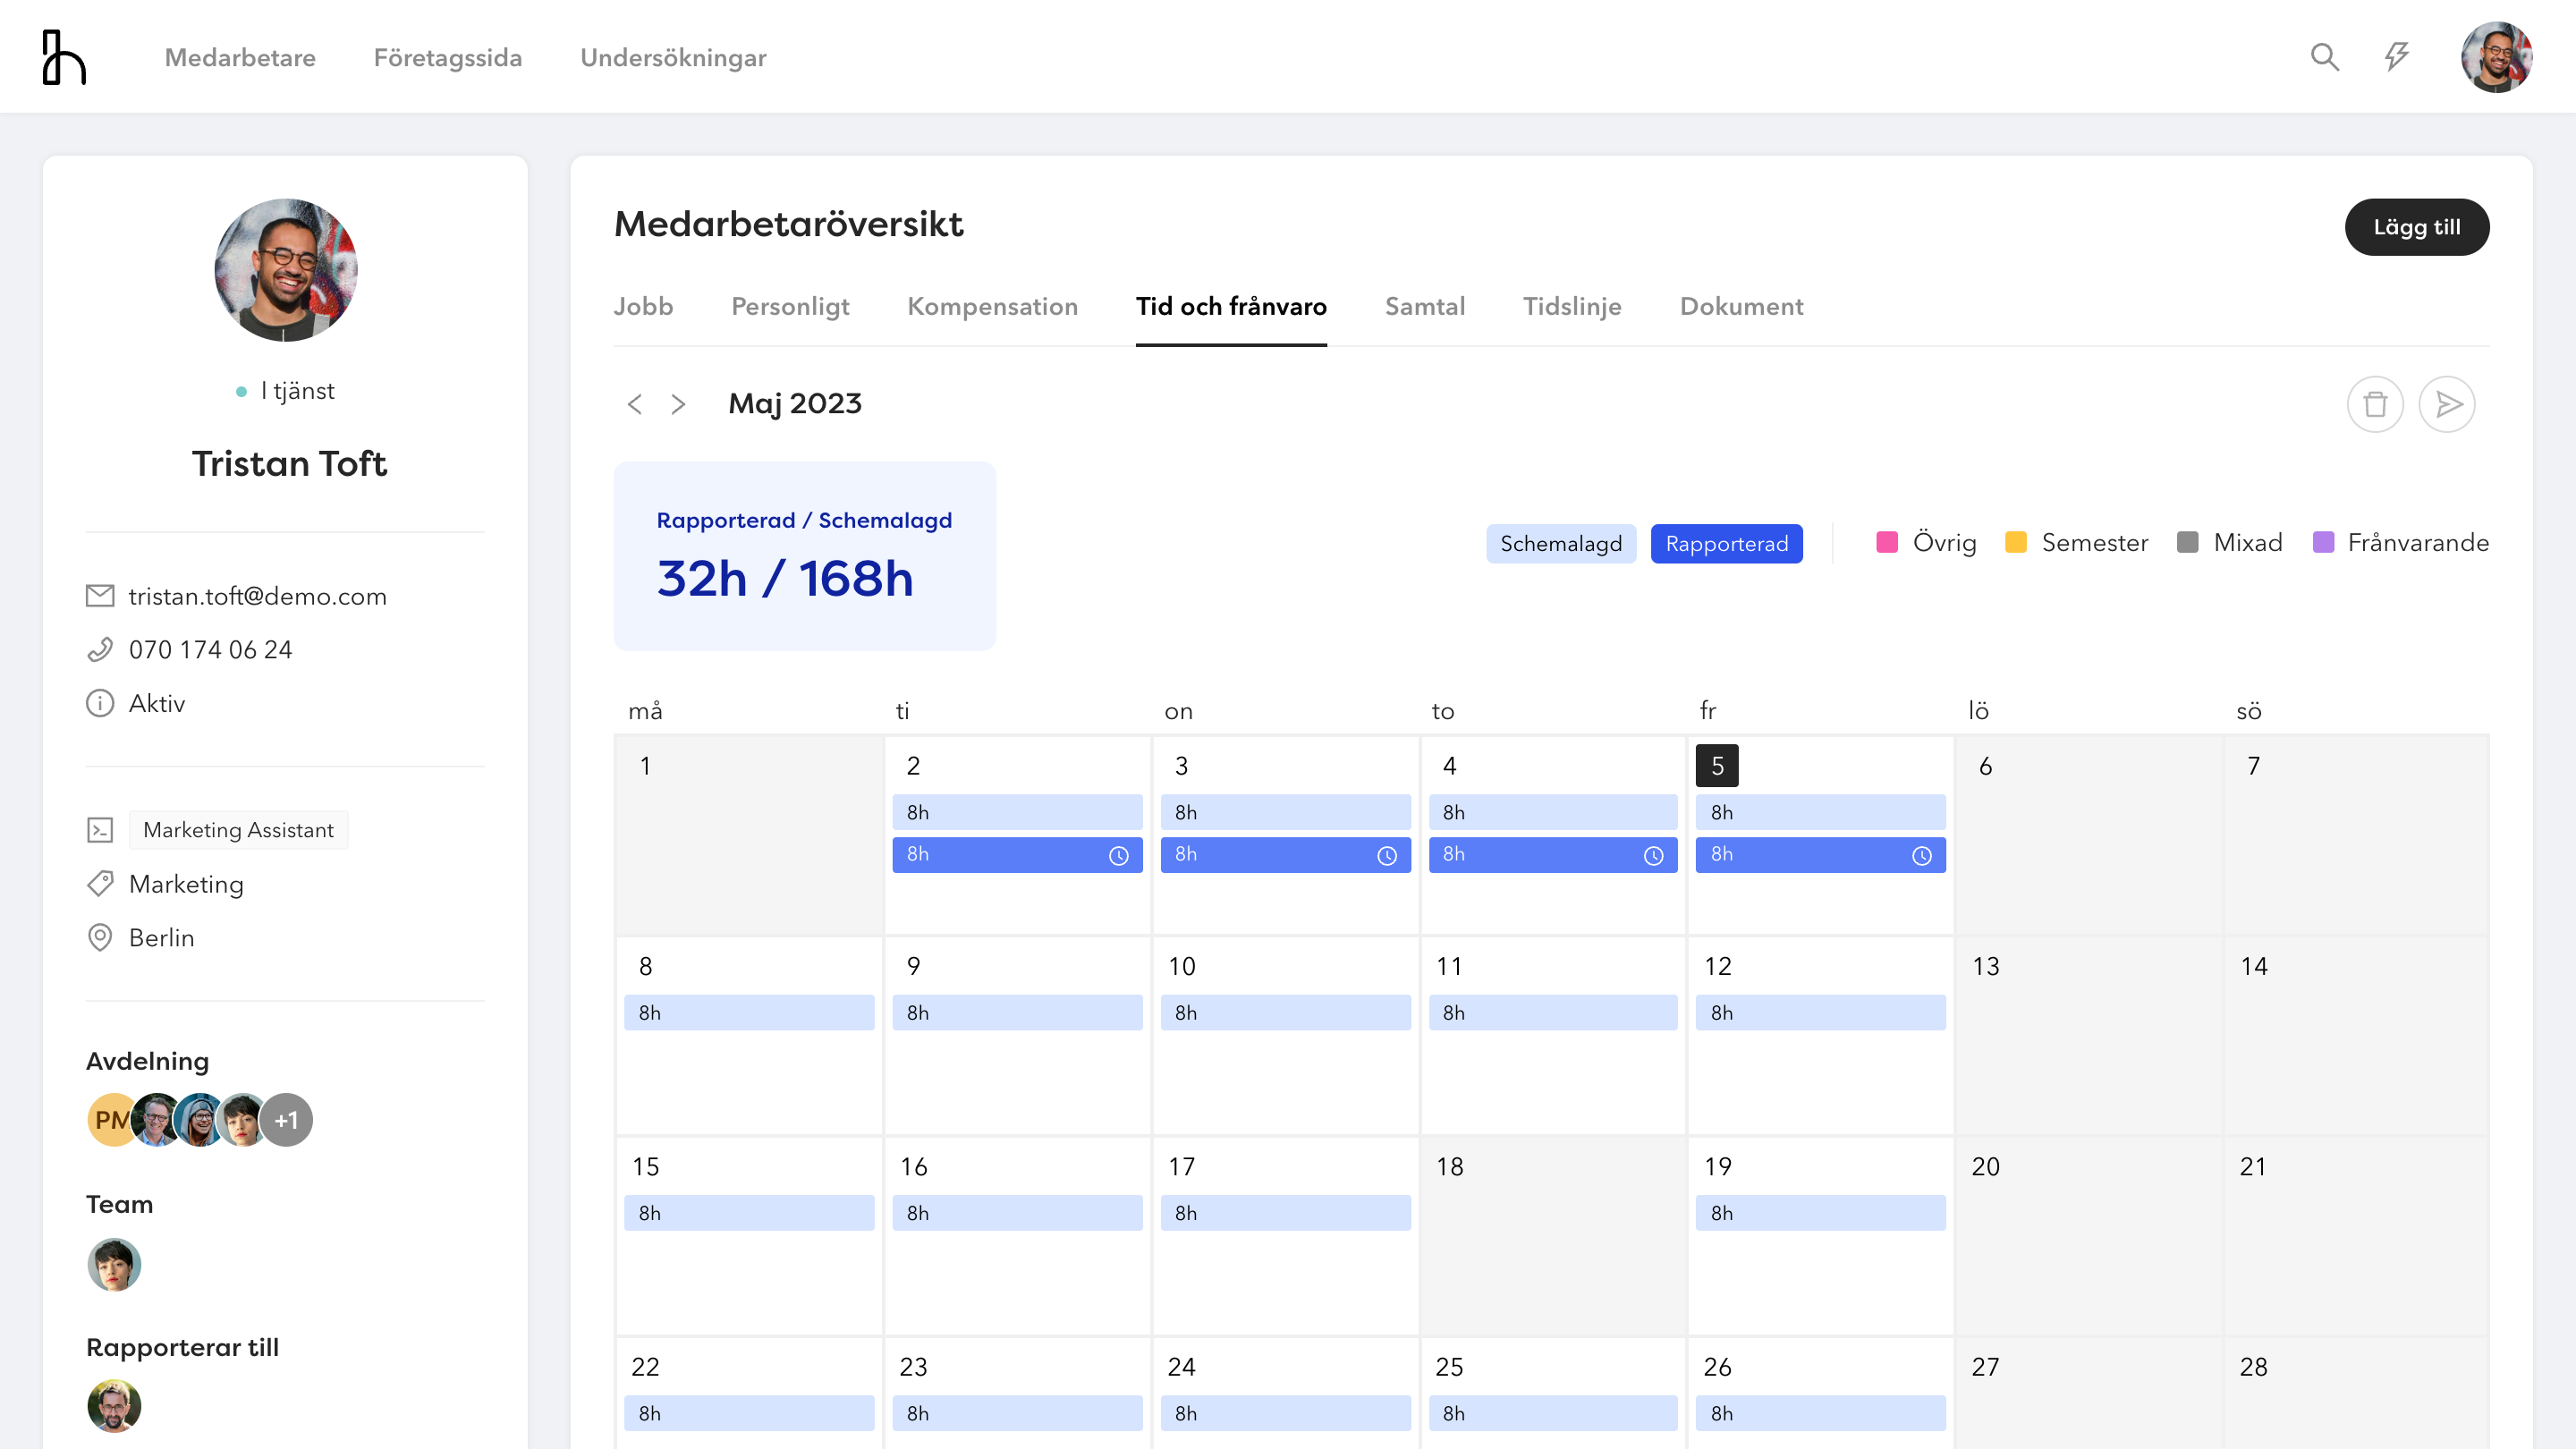Open the reported 8h entry on May 3
The width and height of the screenshot is (2576, 1449).
point(1285,855)
